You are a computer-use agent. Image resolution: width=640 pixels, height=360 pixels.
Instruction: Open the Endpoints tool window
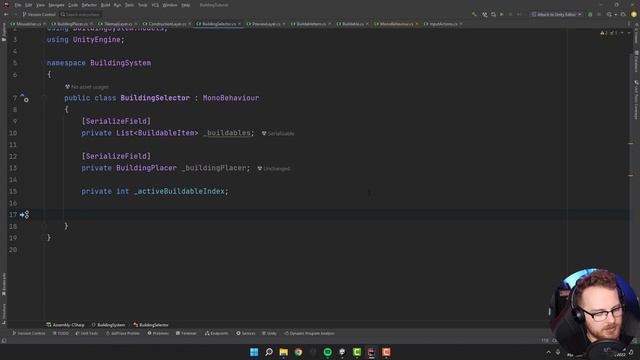[217, 333]
